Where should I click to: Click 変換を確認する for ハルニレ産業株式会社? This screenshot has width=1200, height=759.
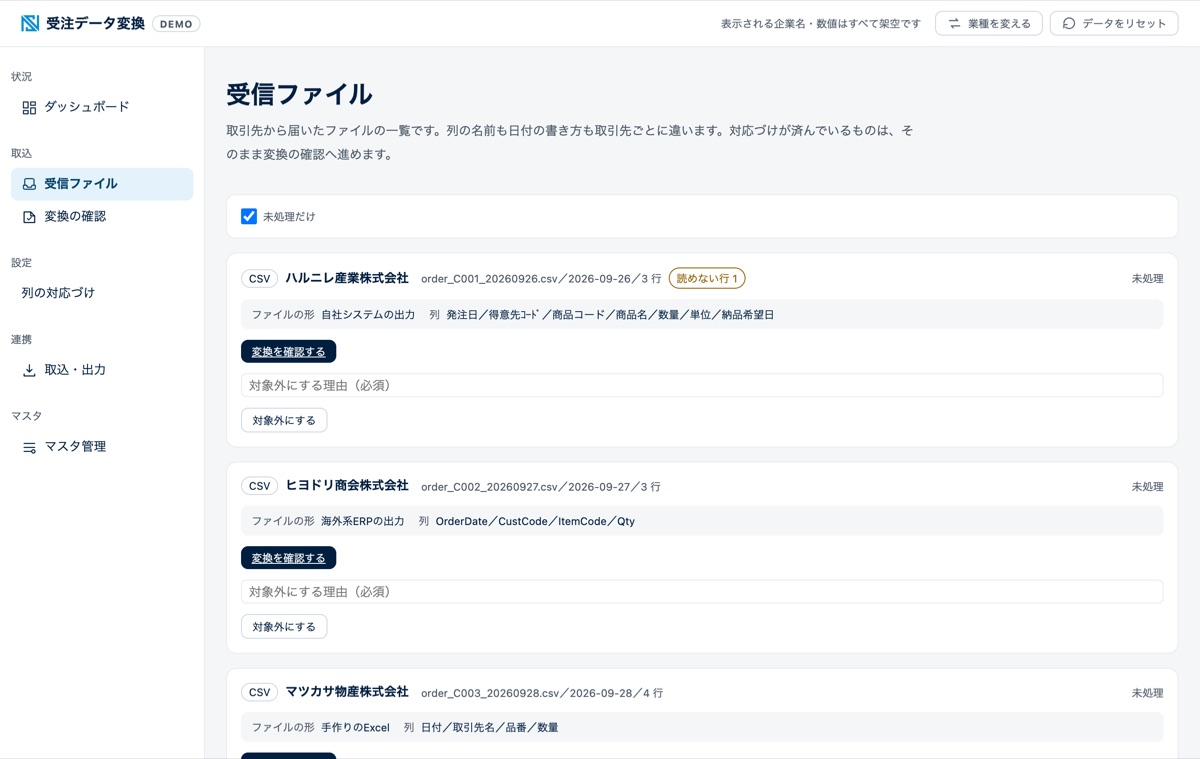288,352
